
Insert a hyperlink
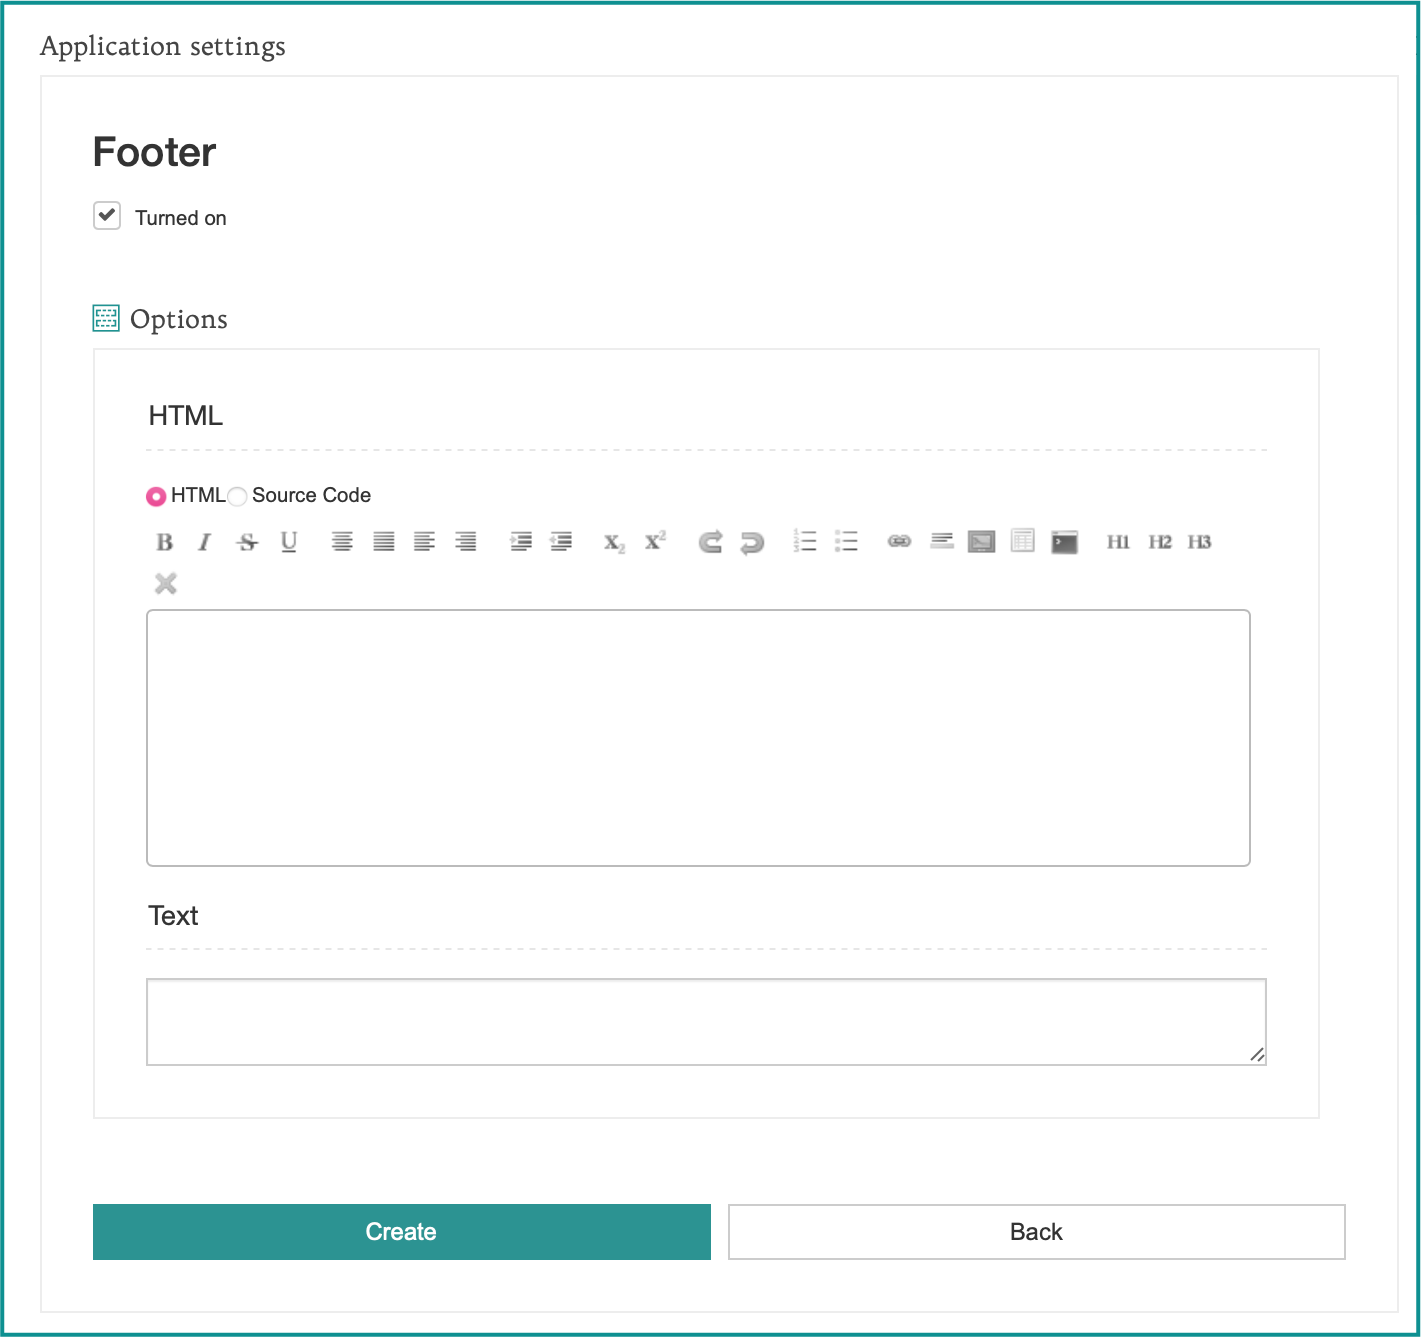pos(899,541)
